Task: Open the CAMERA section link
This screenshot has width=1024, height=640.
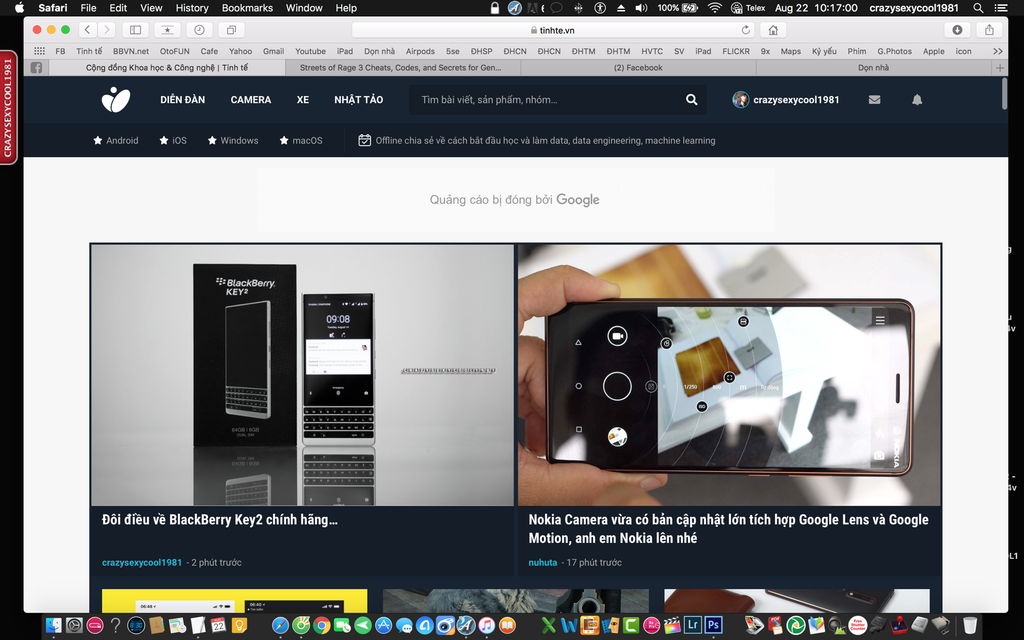Action: pyautogui.click(x=251, y=100)
